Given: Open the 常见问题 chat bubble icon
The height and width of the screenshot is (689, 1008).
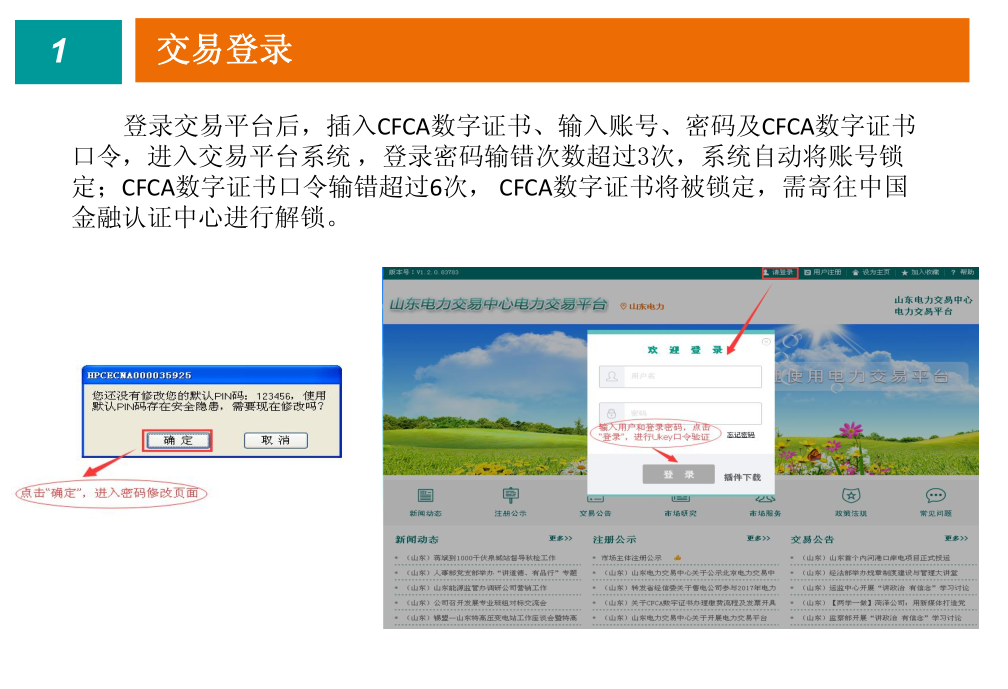Looking at the screenshot, I should point(935,496).
